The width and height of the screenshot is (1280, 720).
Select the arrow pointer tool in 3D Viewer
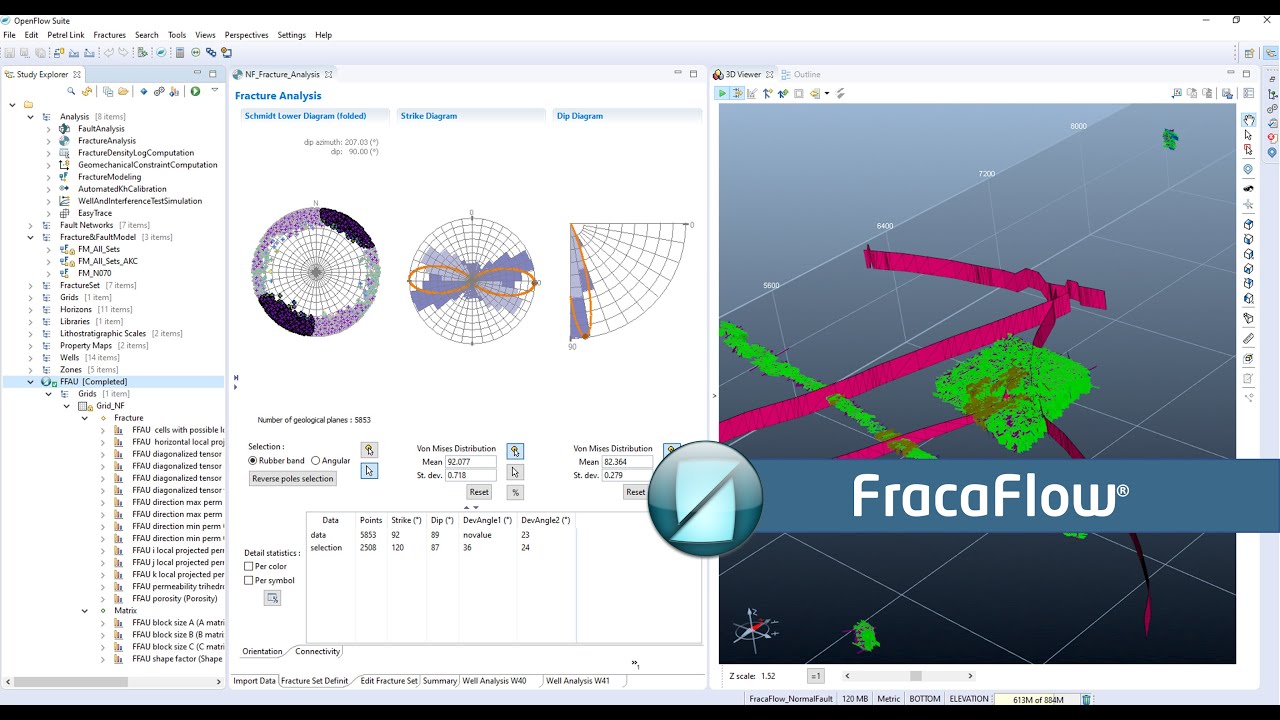coord(1248,135)
